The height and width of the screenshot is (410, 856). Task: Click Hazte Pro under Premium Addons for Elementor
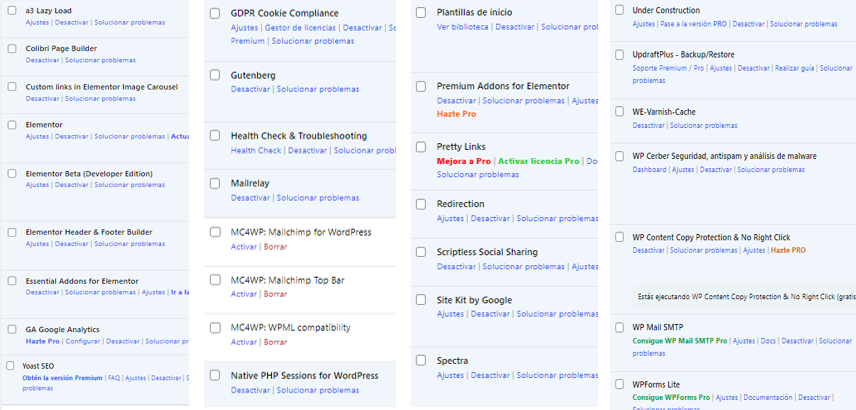(x=456, y=114)
